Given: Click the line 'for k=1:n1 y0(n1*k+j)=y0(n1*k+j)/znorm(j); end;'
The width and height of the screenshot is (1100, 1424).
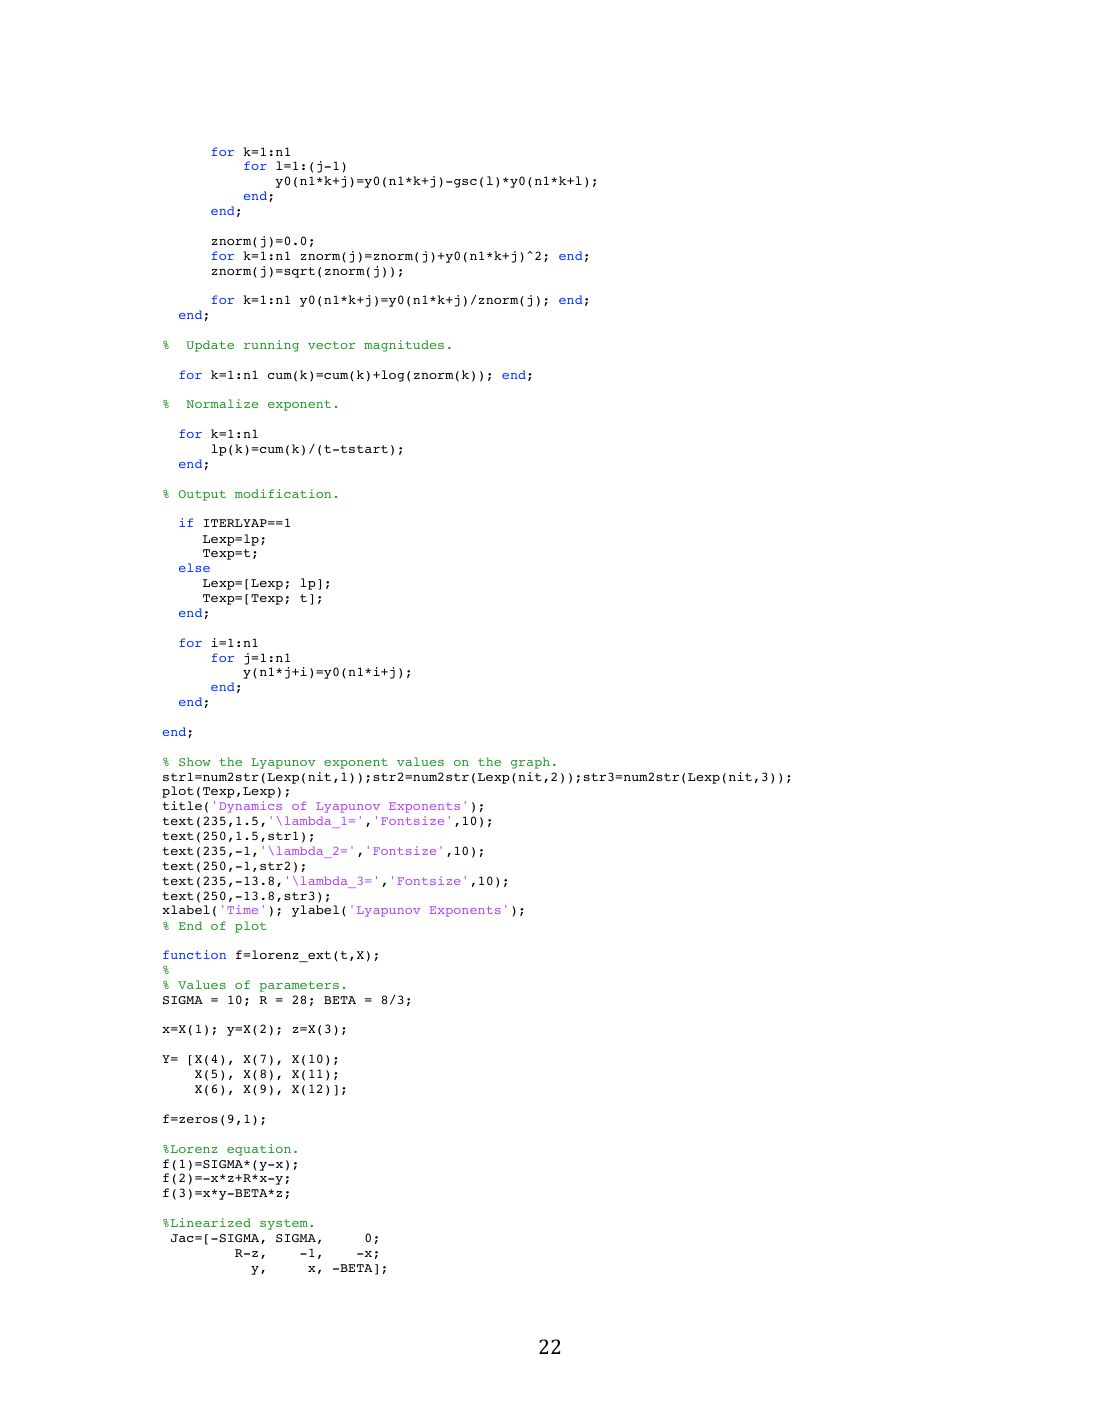Looking at the screenshot, I should [x=401, y=301].
